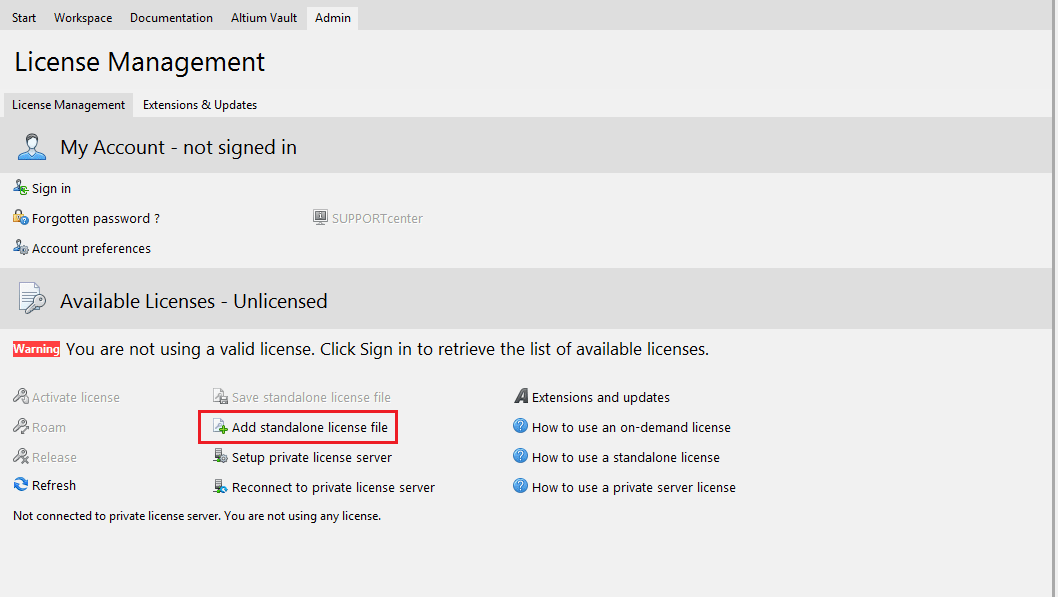Image resolution: width=1058 pixels, height=597 pixels.
Task: Click the Forgotten password lock icon
Action: [21, 218]
